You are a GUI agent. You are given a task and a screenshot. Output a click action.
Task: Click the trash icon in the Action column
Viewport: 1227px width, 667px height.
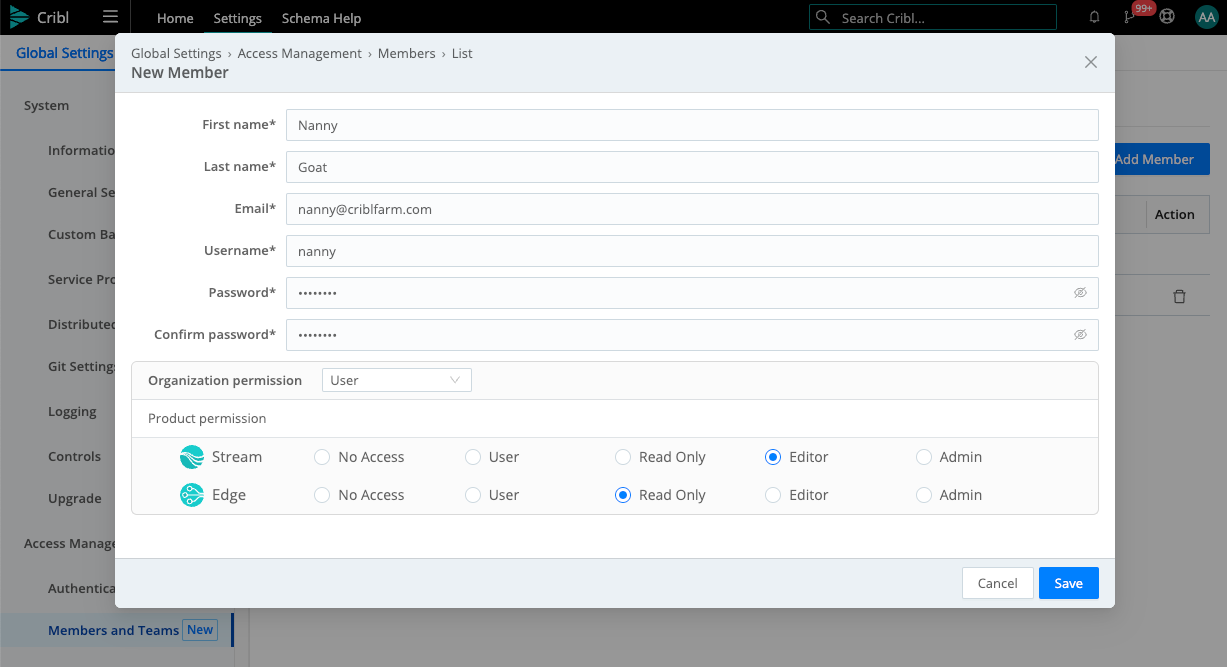[x=1179, y=296]
